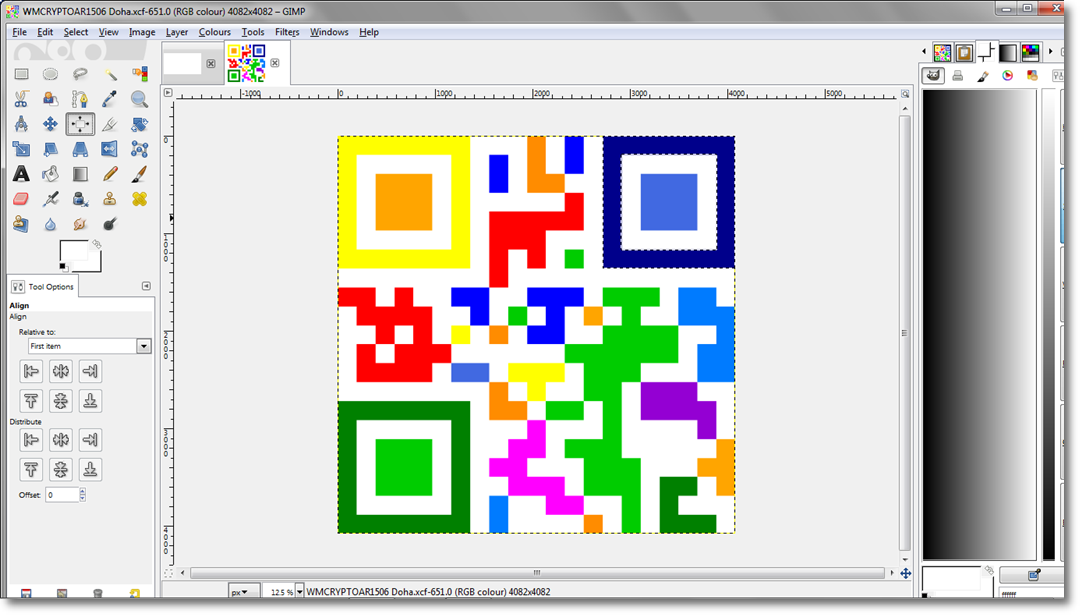This screenshot has width=1080, height=615.
Task: Swap foreground and background colours arrow
Action: [97, 244]
